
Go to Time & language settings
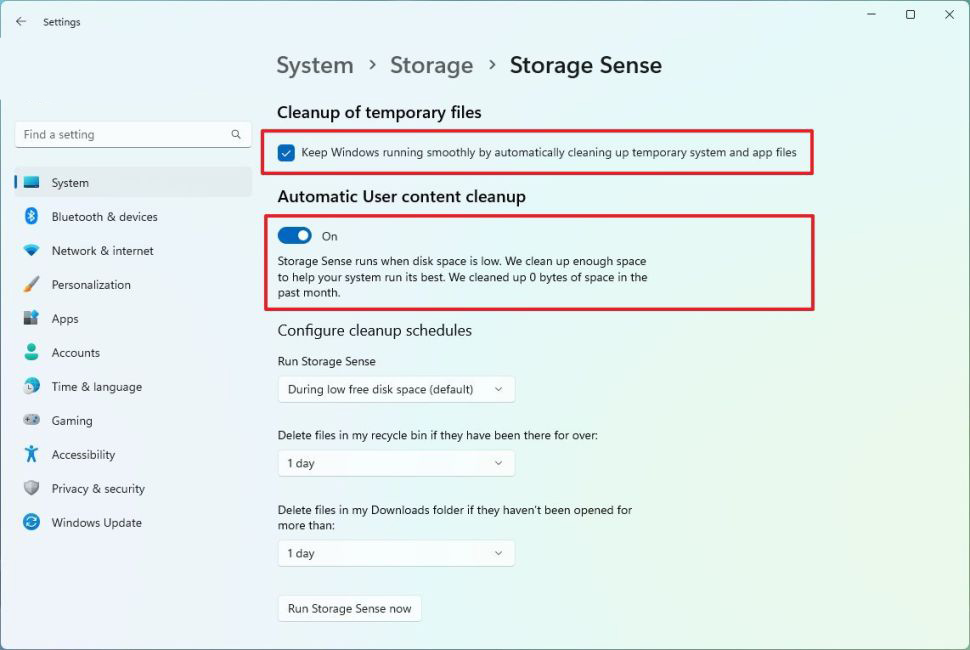96,387
